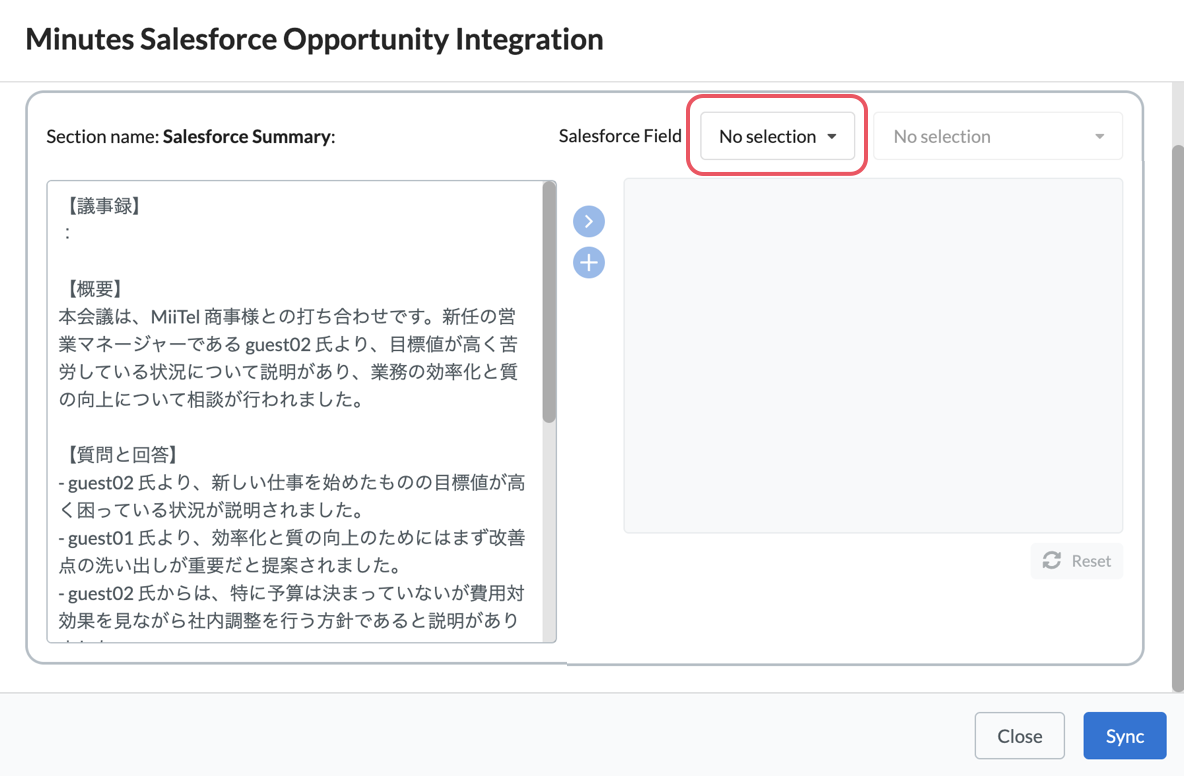Click the line ending 目標値が高く苦

(x=288, y=344)
